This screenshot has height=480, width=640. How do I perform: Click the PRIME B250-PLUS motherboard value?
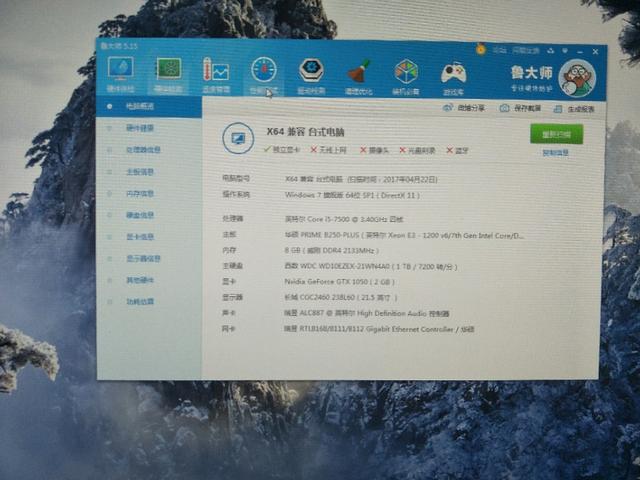coord(404,235)
